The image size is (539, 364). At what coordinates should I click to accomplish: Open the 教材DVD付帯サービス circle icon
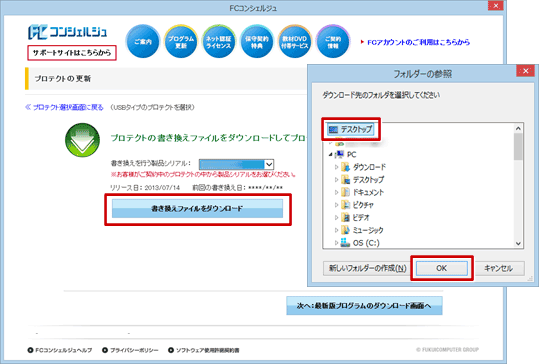point(295,42)
